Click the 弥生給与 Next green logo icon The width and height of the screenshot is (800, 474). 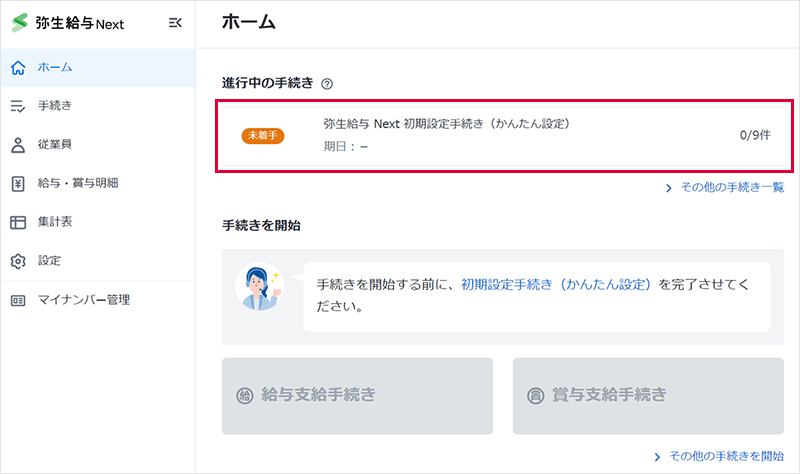coord(19,23)
